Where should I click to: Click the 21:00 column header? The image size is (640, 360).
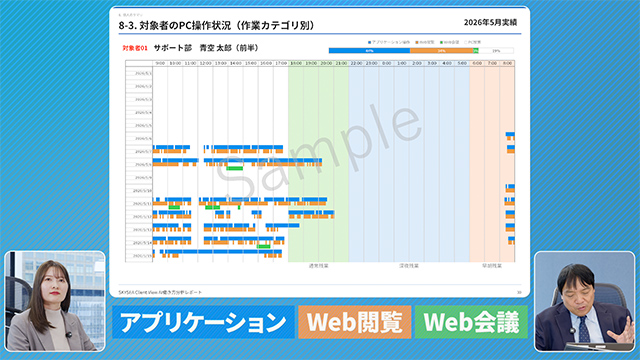click(x=341, y=63)
